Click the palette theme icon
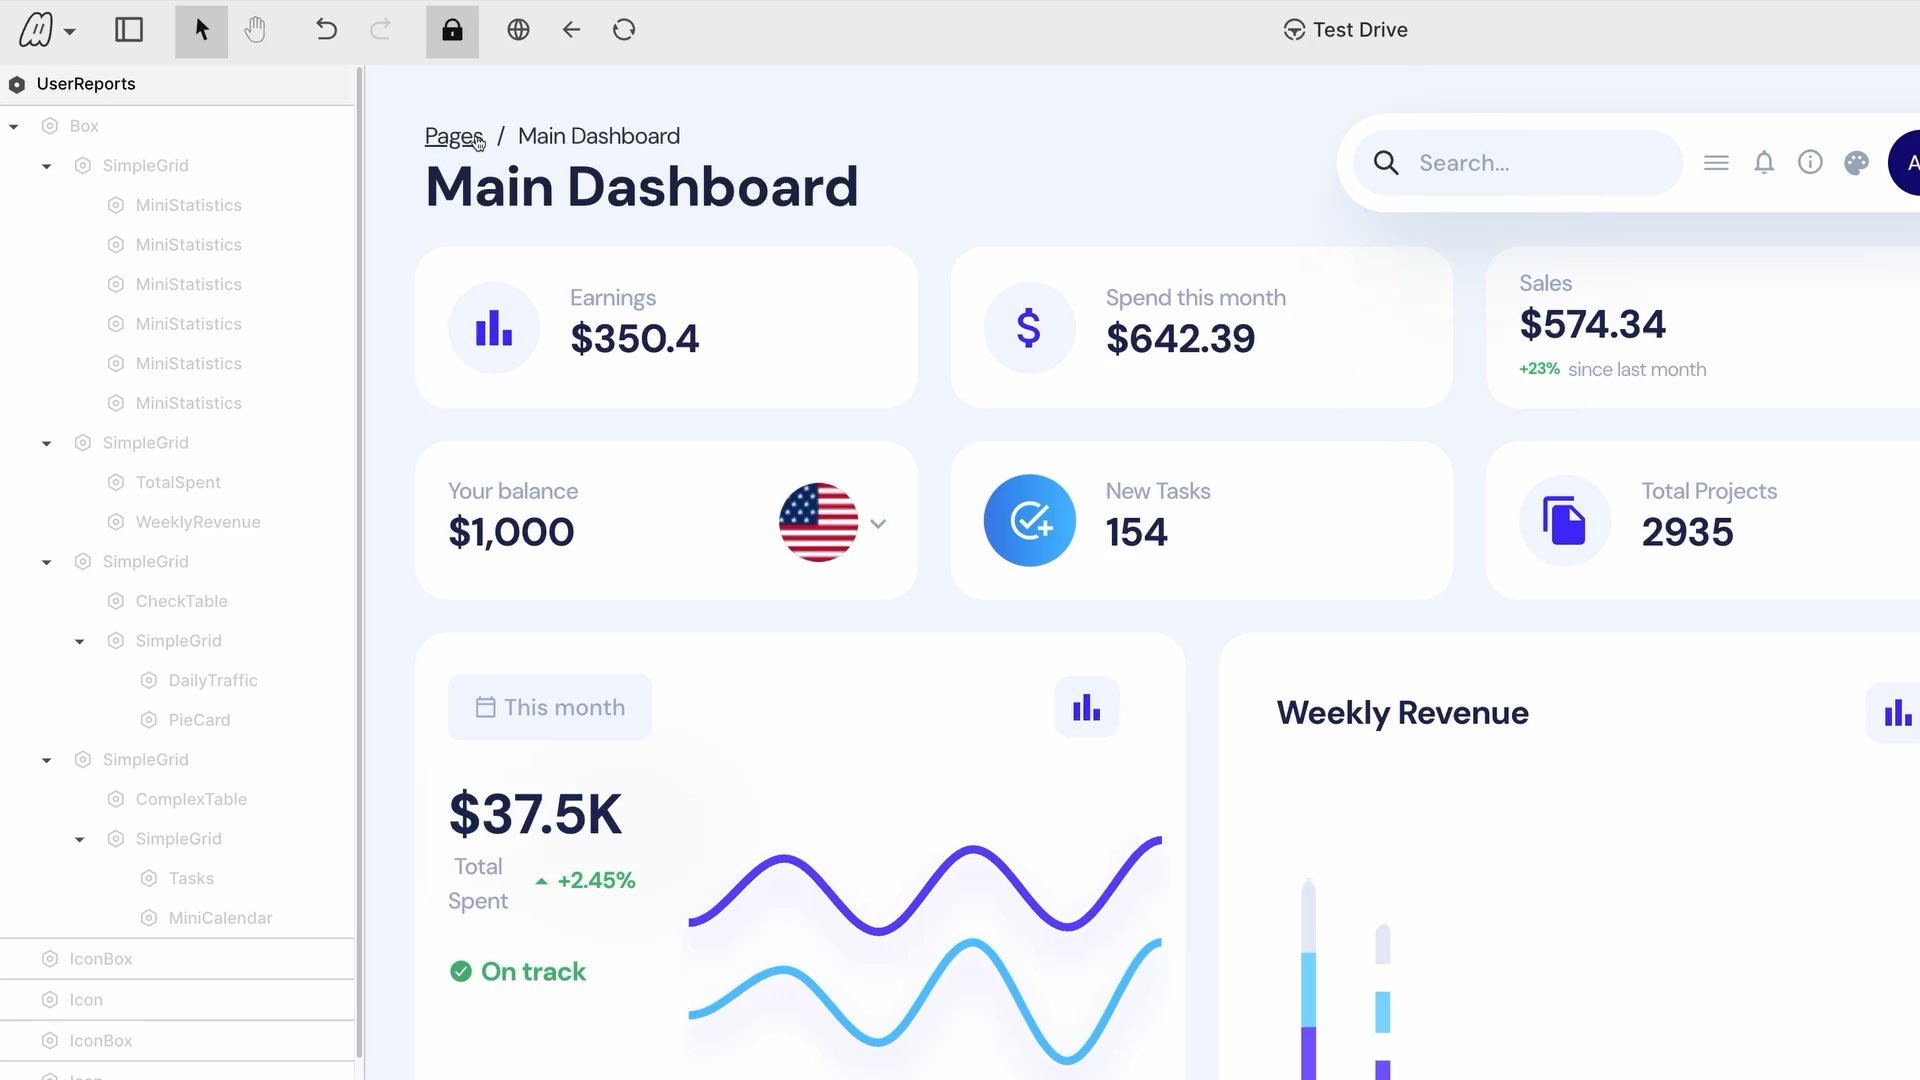 [1856, 163]
